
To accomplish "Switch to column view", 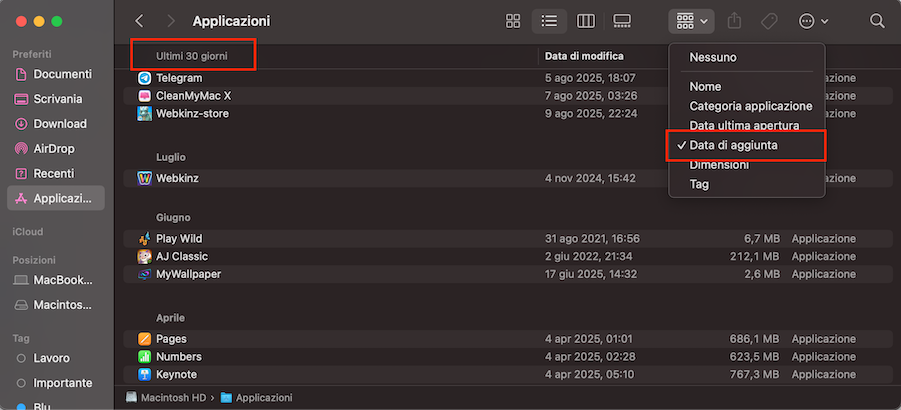I will [x=586, y=21].
